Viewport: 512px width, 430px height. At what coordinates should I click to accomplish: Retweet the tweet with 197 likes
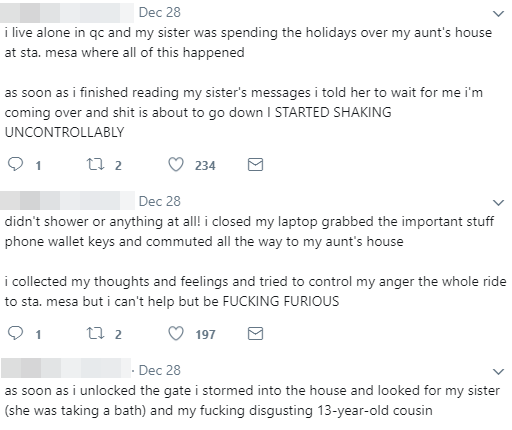(95, 333)
